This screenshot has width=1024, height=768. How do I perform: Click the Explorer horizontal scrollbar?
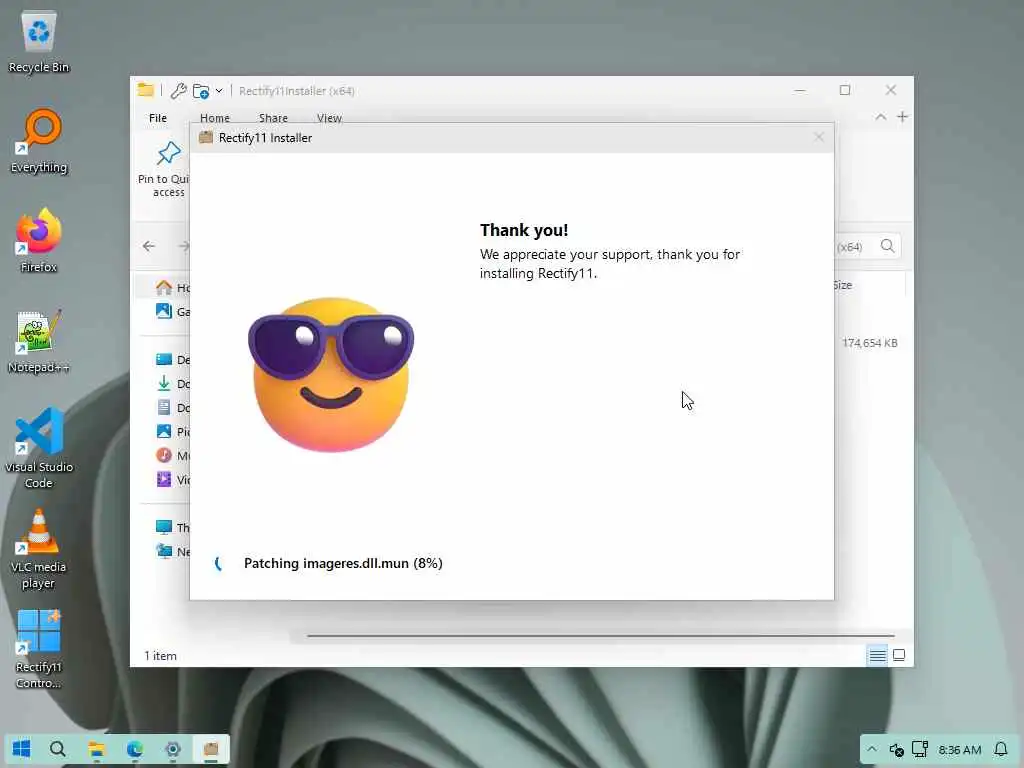pos(600,635)
